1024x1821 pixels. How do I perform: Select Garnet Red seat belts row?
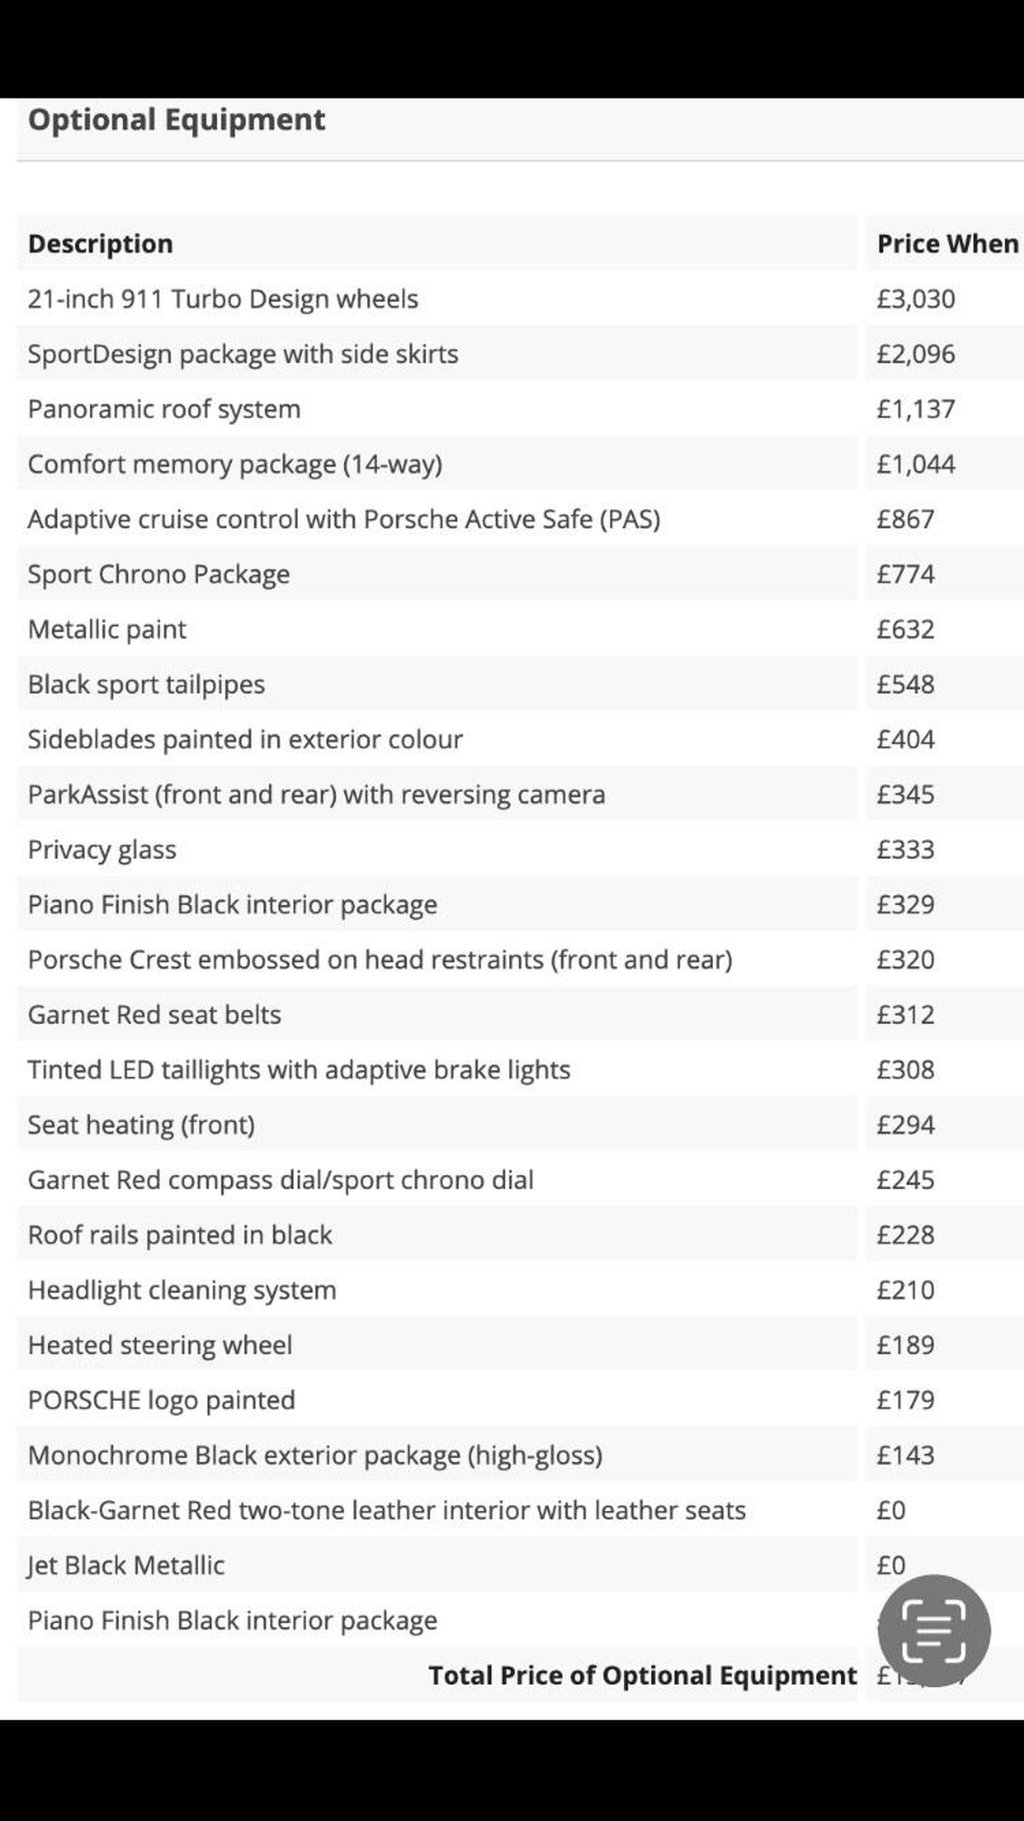[520, 1014]
